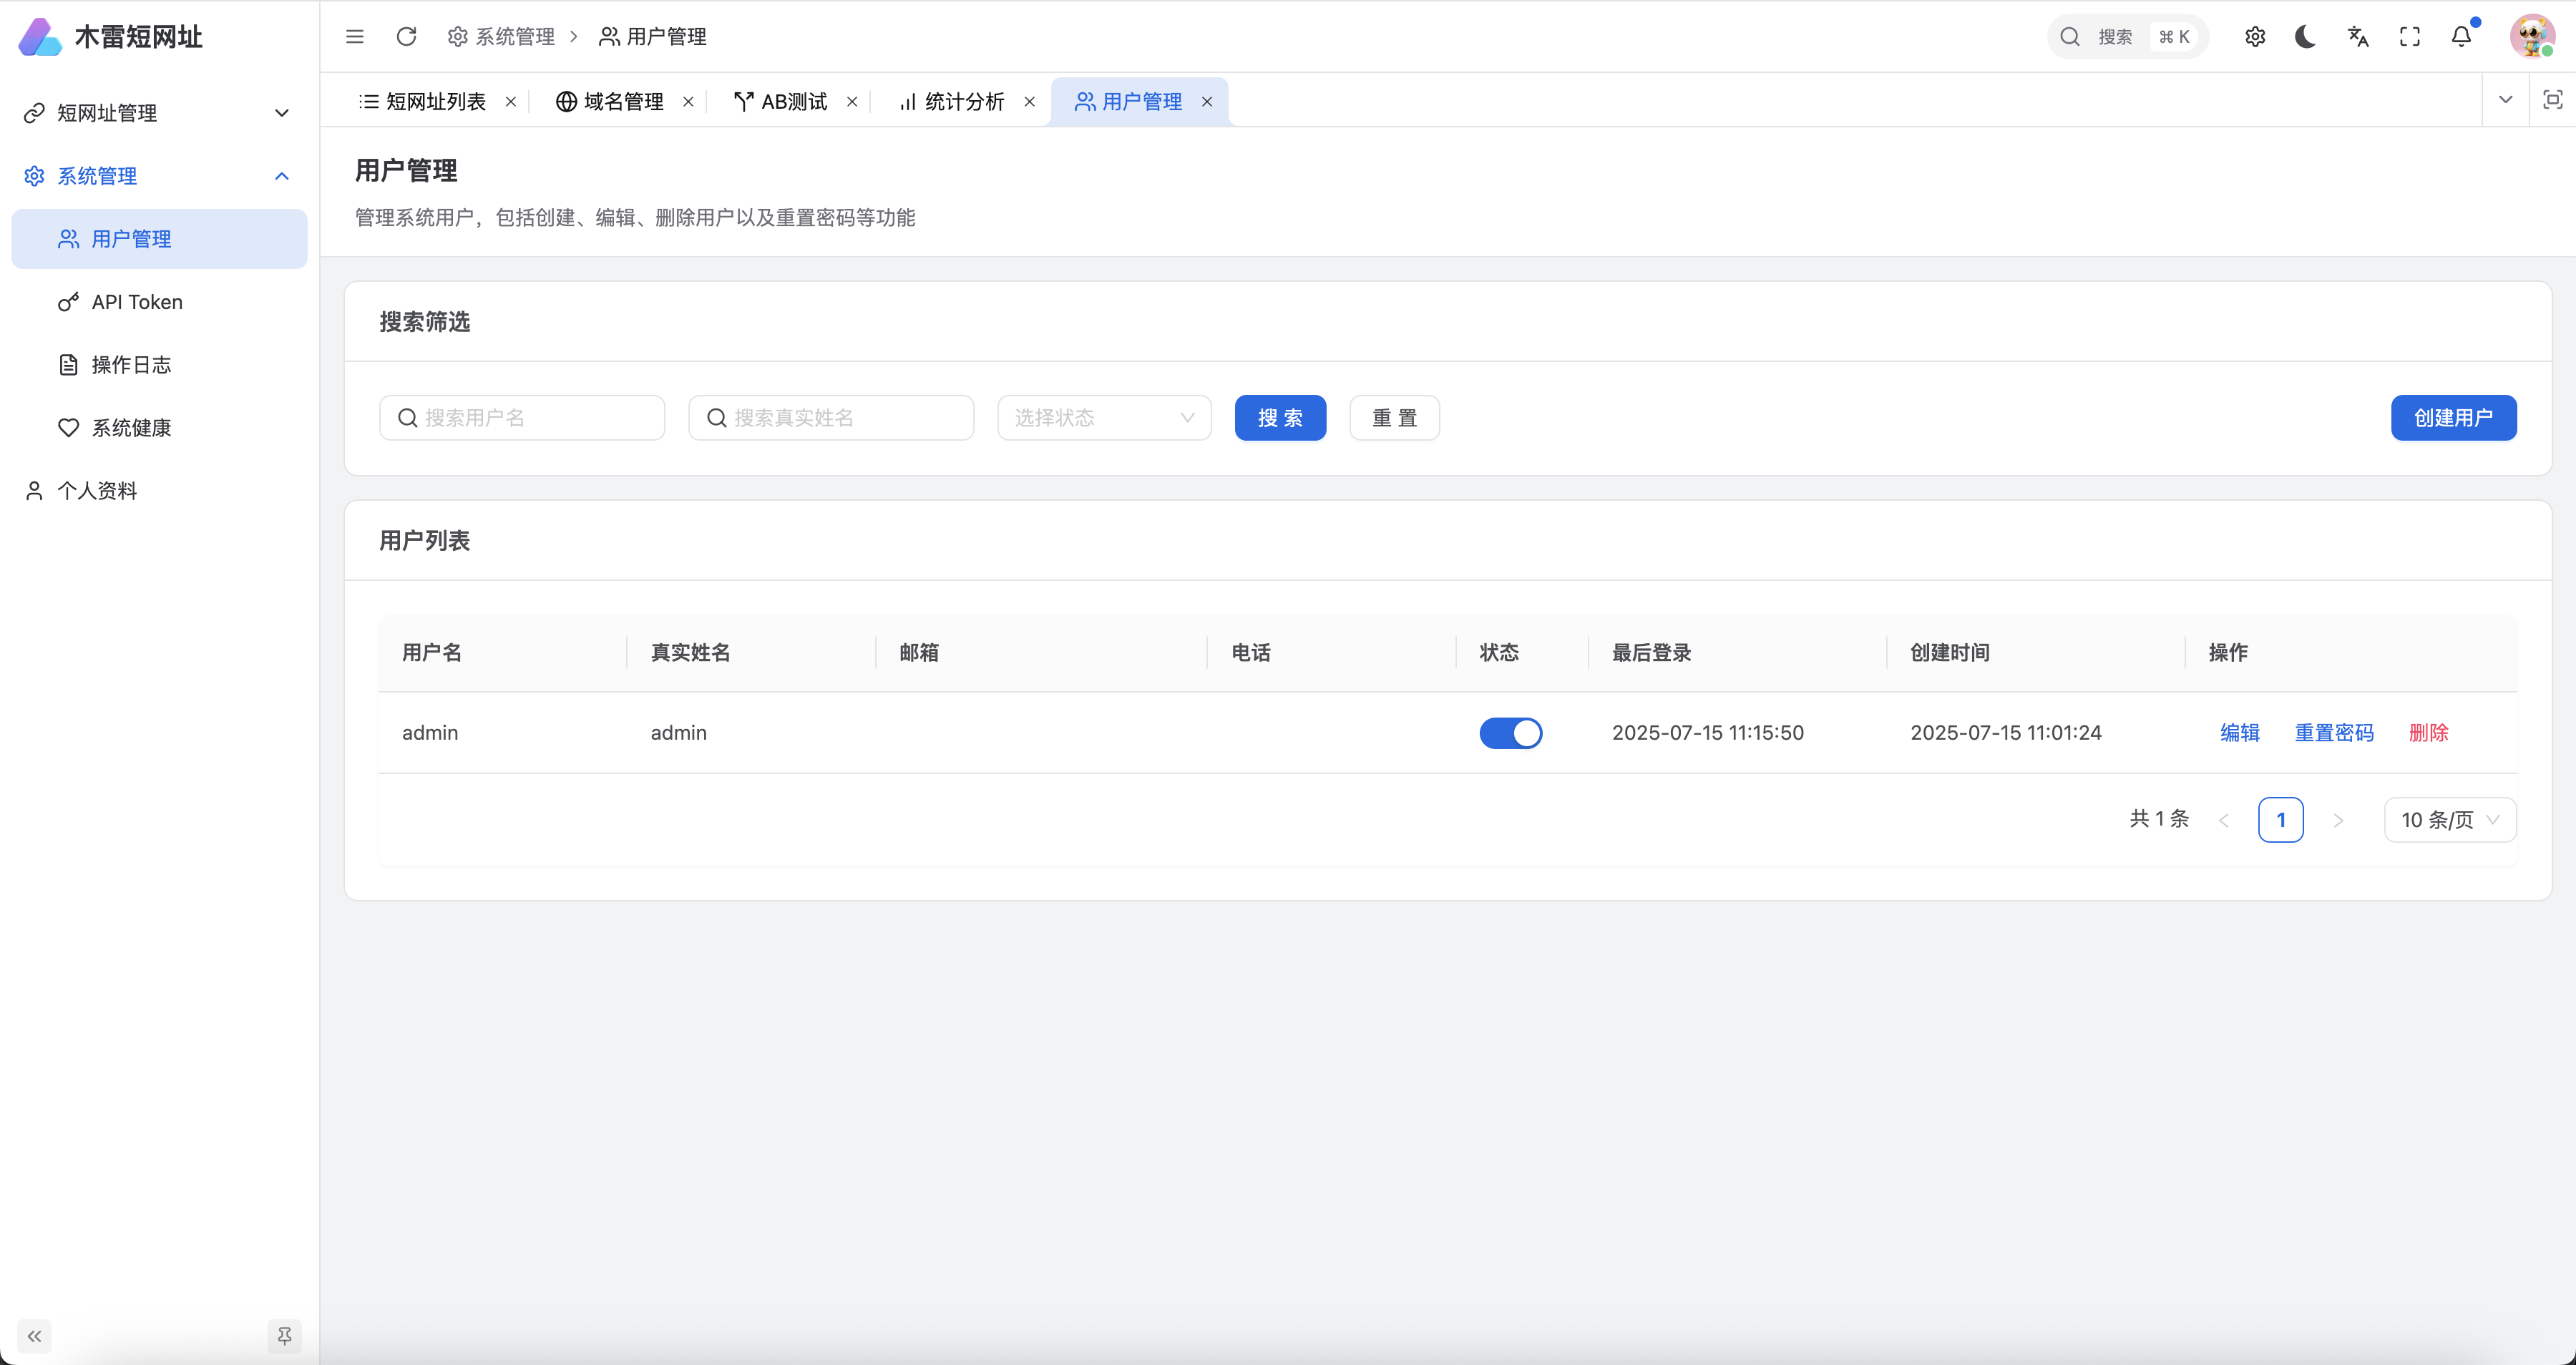Switch to the 统计分析 tab

tap(963, 102)
